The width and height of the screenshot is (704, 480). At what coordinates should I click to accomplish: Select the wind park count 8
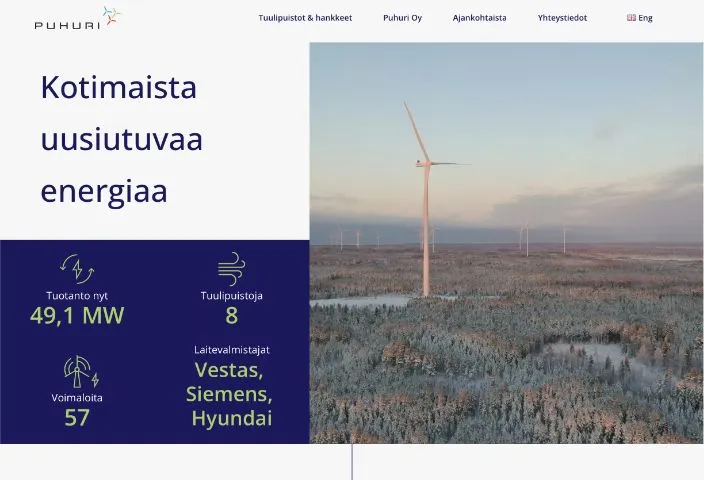[x=232, y=315]
